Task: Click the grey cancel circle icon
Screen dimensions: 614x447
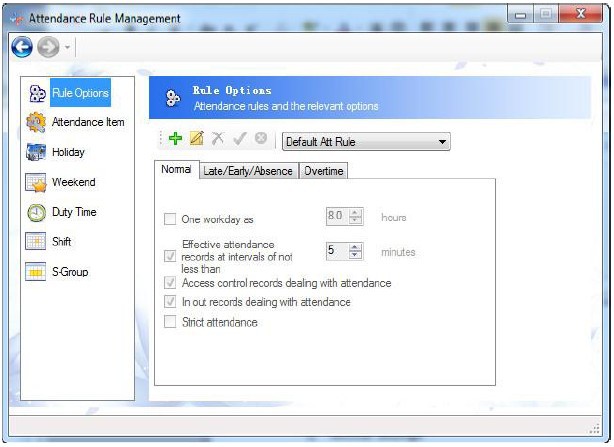Action: 261,138
